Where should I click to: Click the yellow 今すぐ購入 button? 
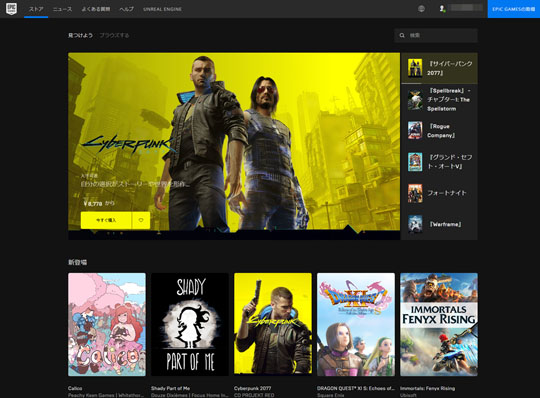click(106, 220)
